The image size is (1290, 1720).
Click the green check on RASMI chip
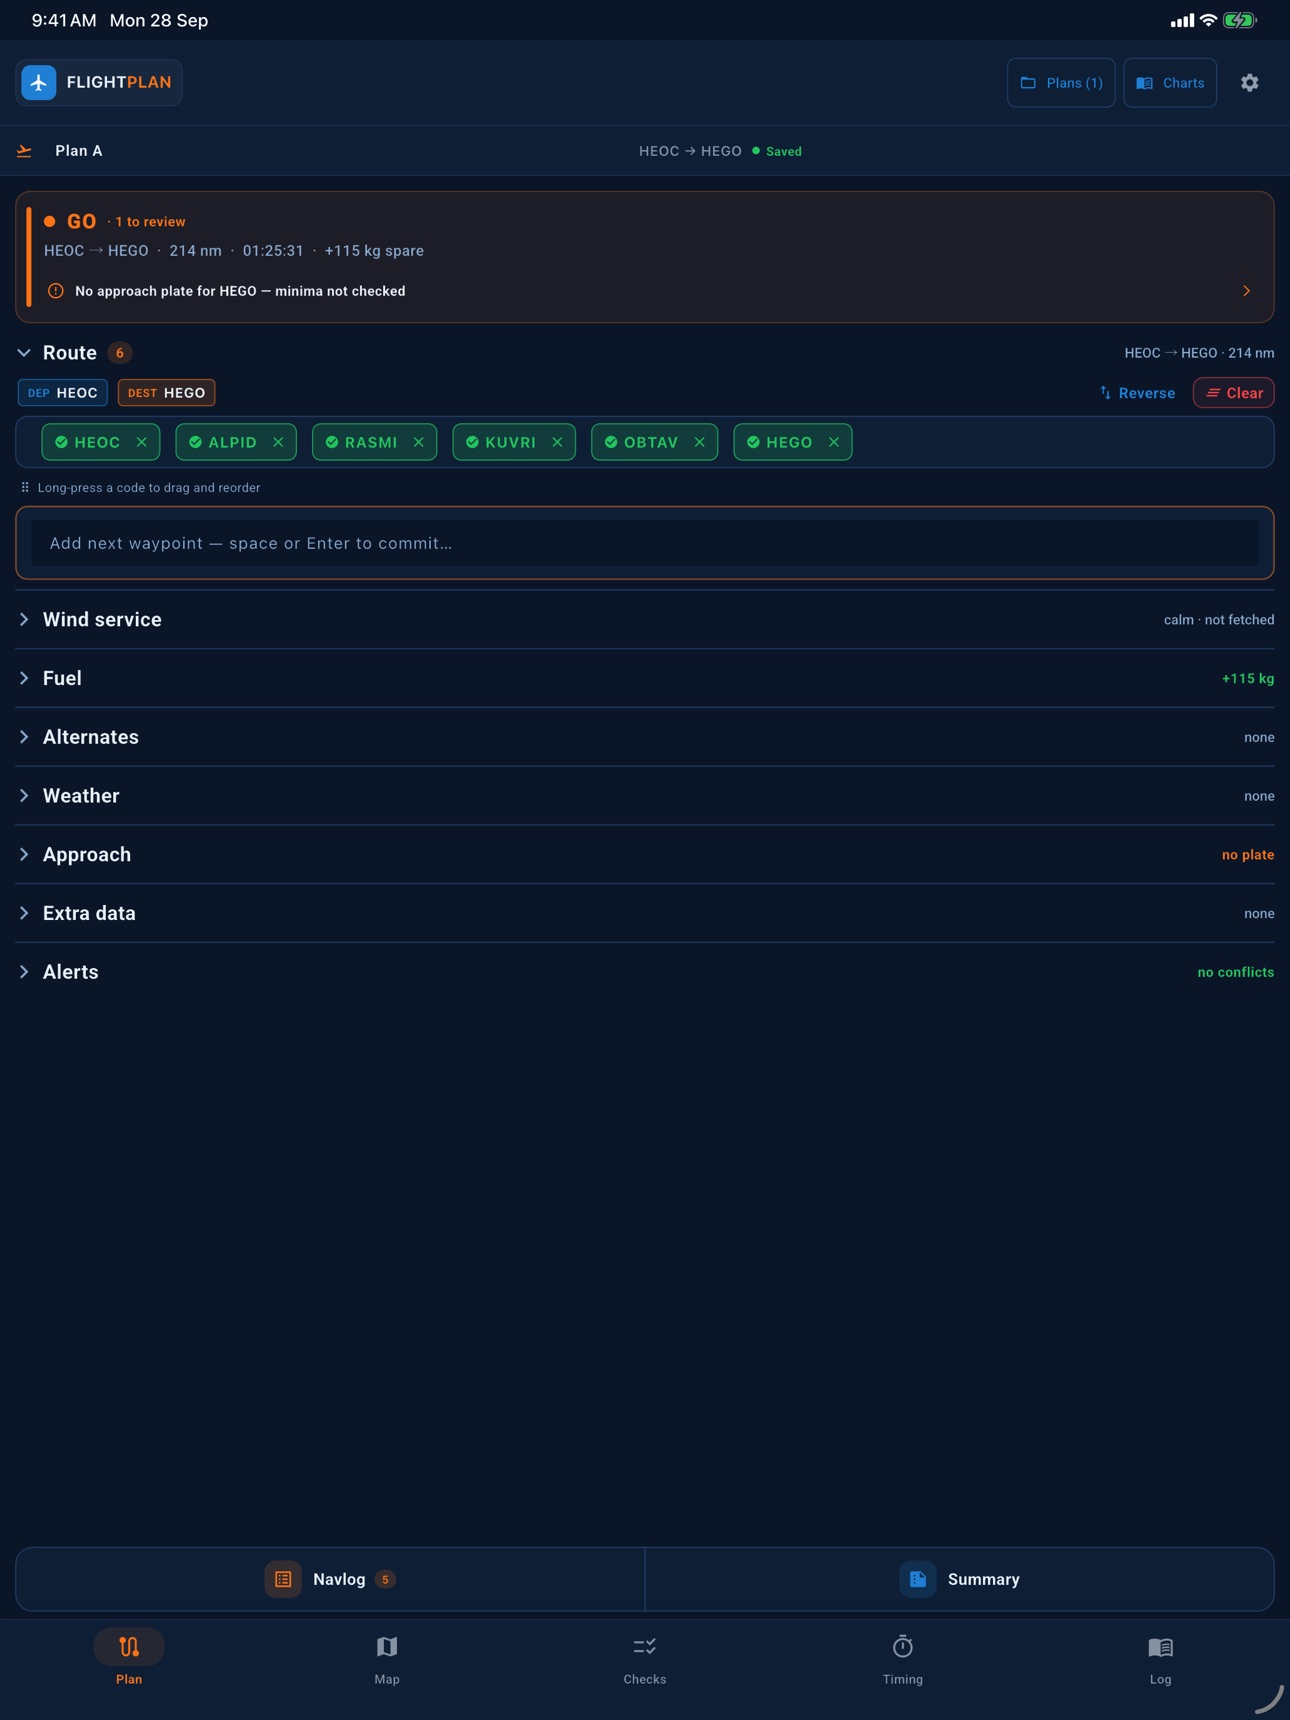coord(332,442)
